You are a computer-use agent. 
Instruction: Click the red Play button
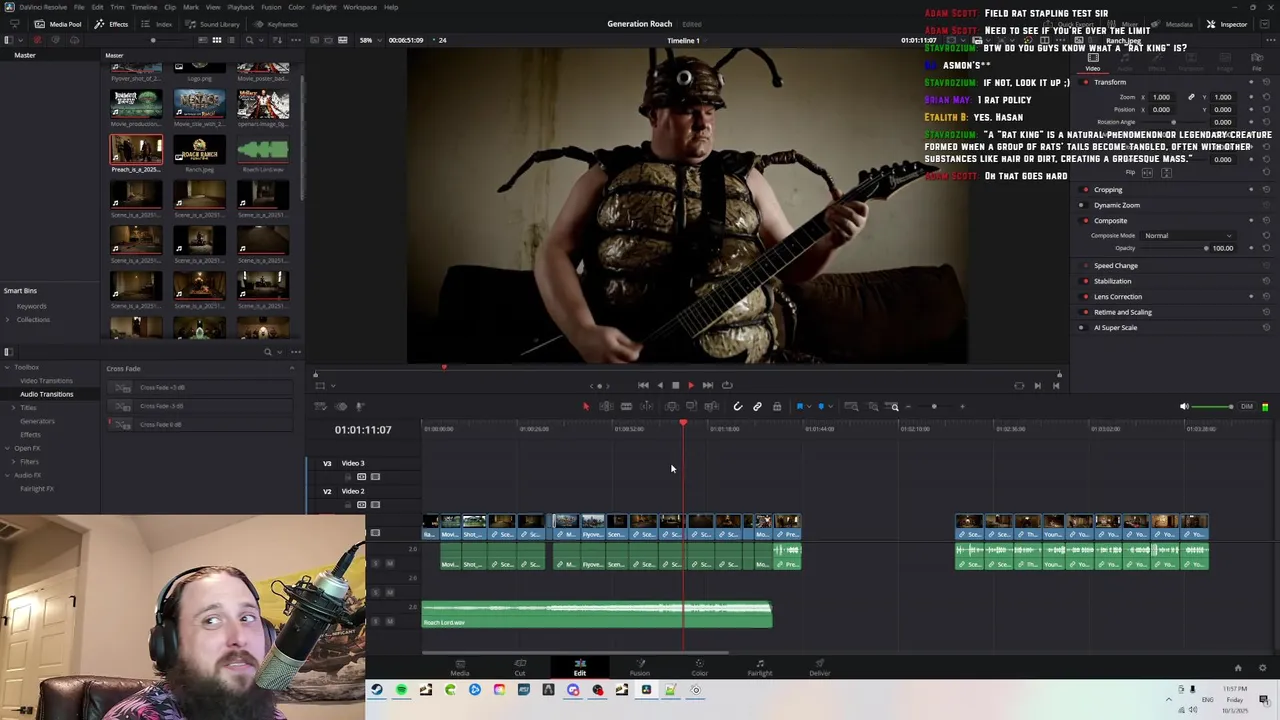click(690, 385)
